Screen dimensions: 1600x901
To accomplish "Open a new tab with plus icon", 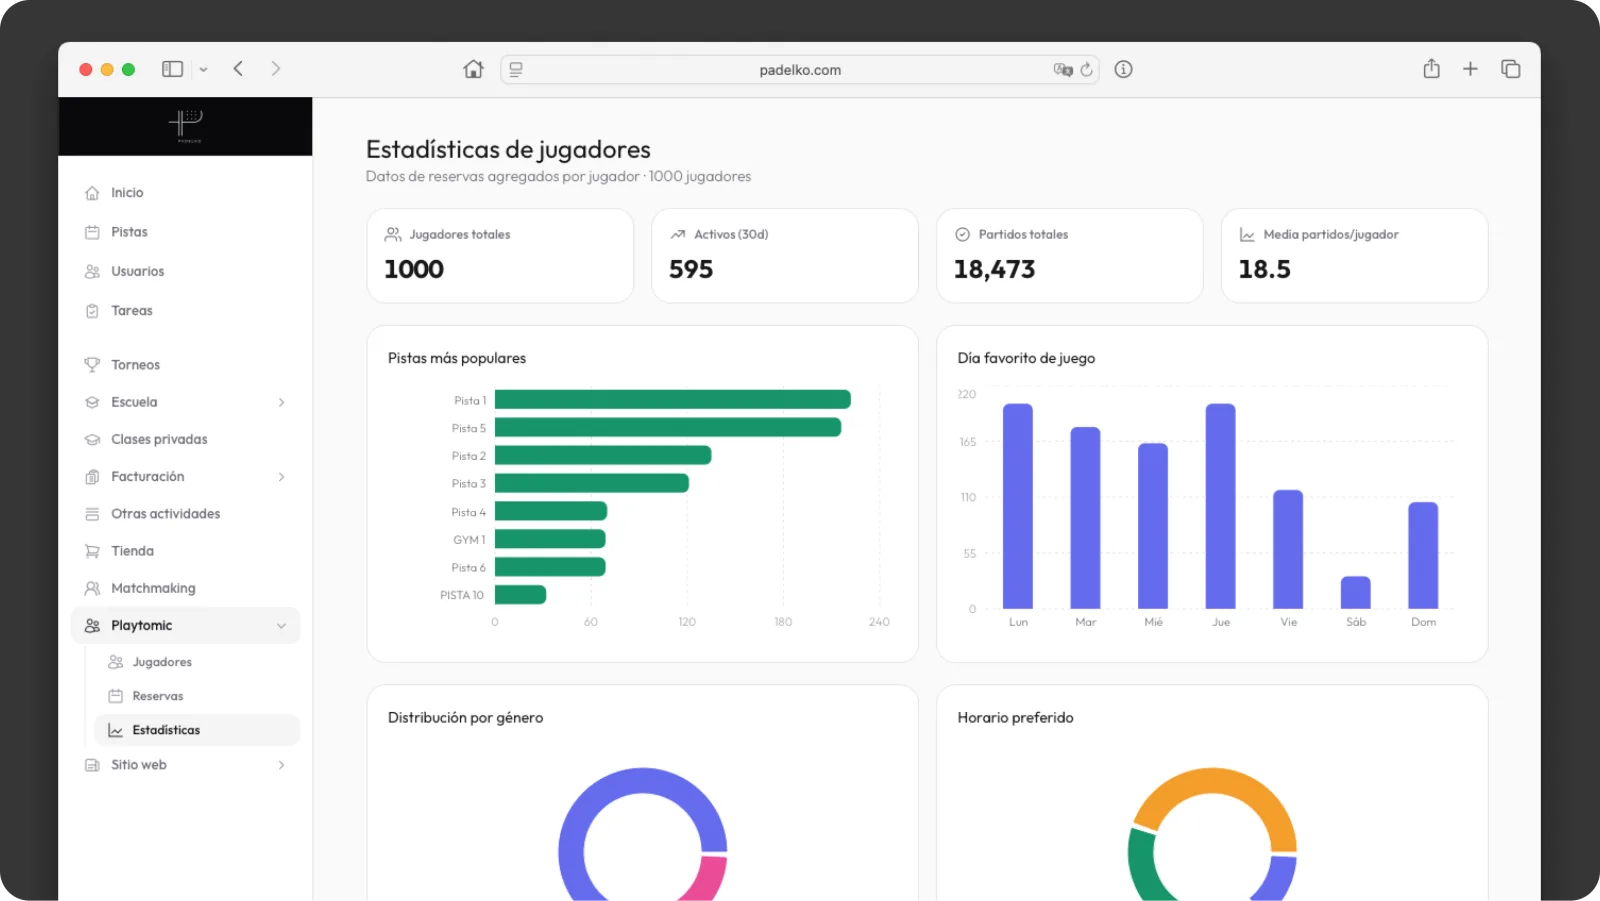I will tap(1470, 69).
